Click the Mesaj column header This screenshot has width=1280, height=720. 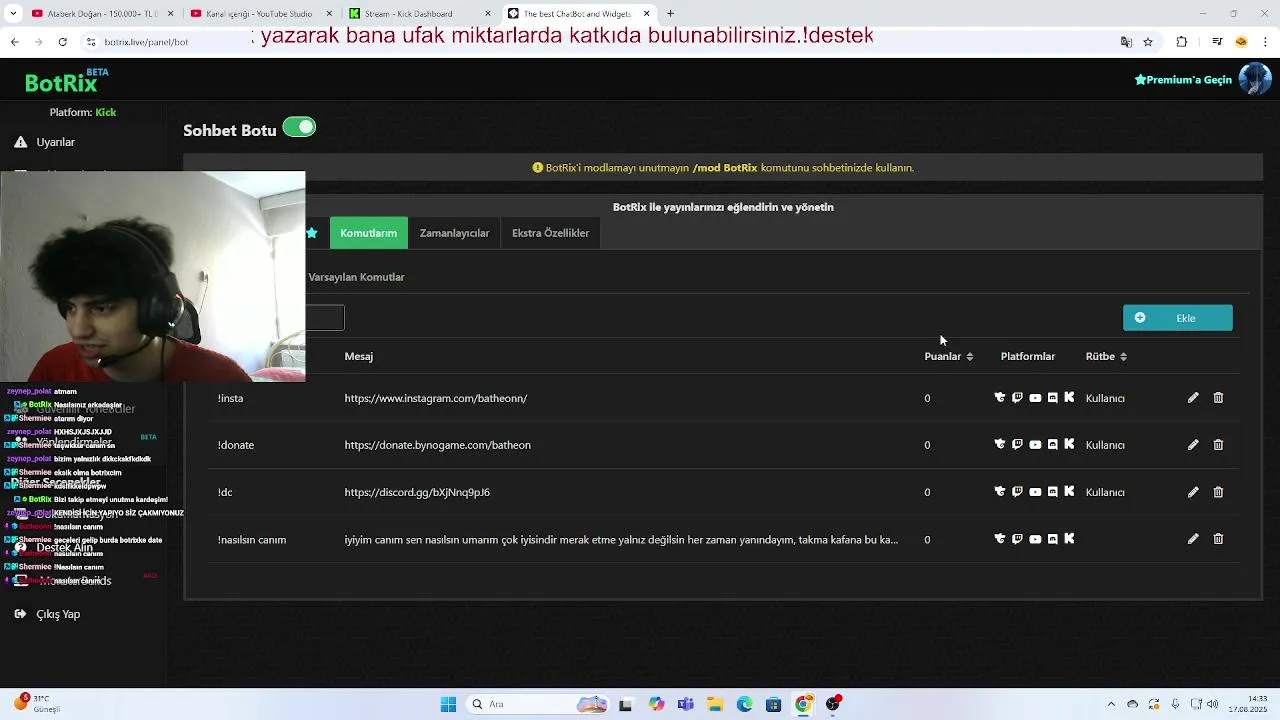359,356
